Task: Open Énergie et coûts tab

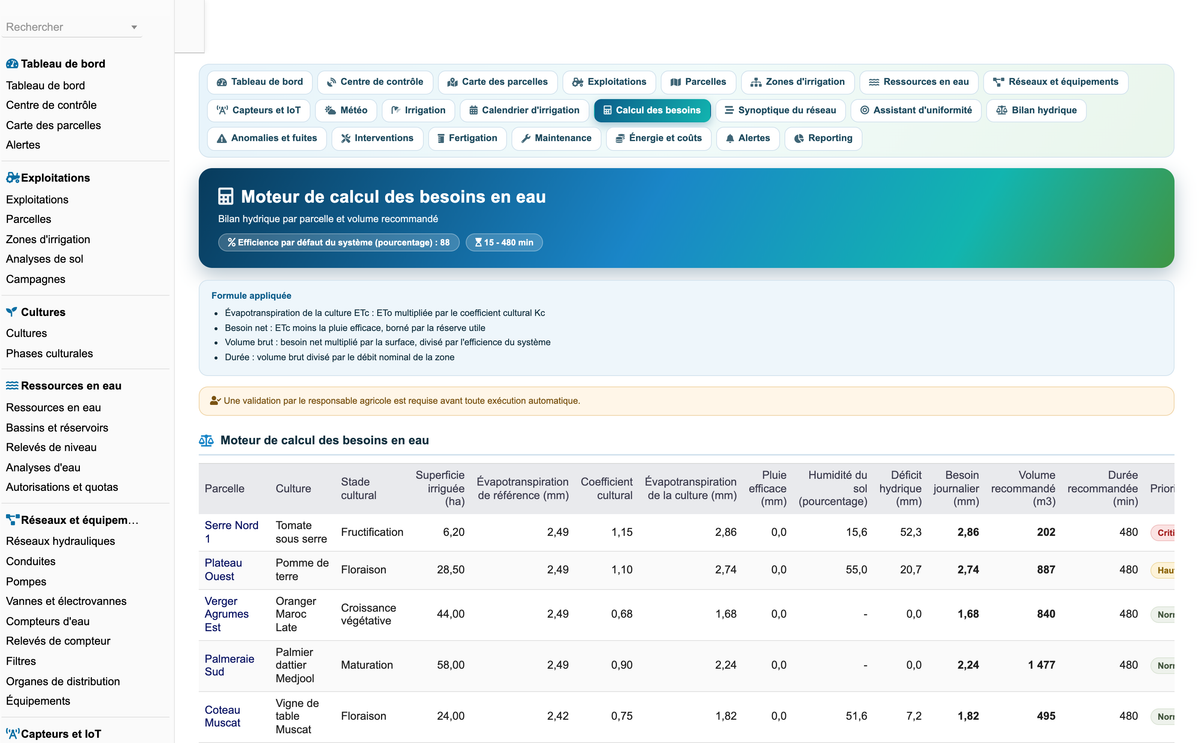Action: pyautogui.click(x=659, y=138)
